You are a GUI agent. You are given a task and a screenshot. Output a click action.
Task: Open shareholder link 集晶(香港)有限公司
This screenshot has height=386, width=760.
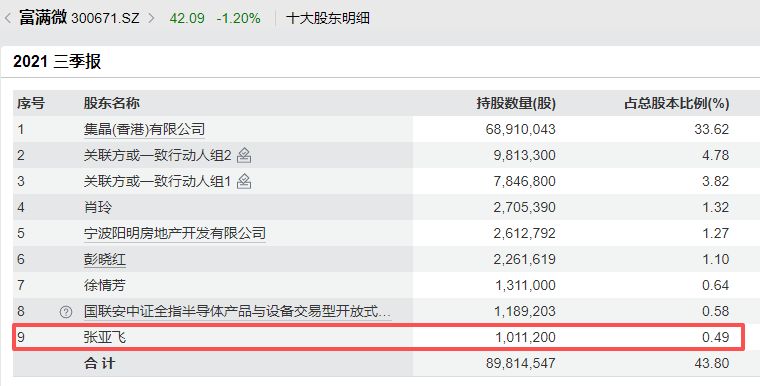click(144, 129)
